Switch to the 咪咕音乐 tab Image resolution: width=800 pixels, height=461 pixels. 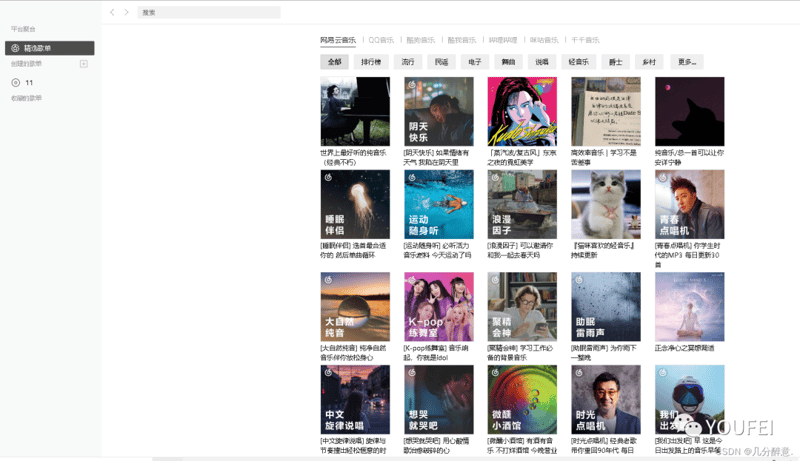pos(544,40)
